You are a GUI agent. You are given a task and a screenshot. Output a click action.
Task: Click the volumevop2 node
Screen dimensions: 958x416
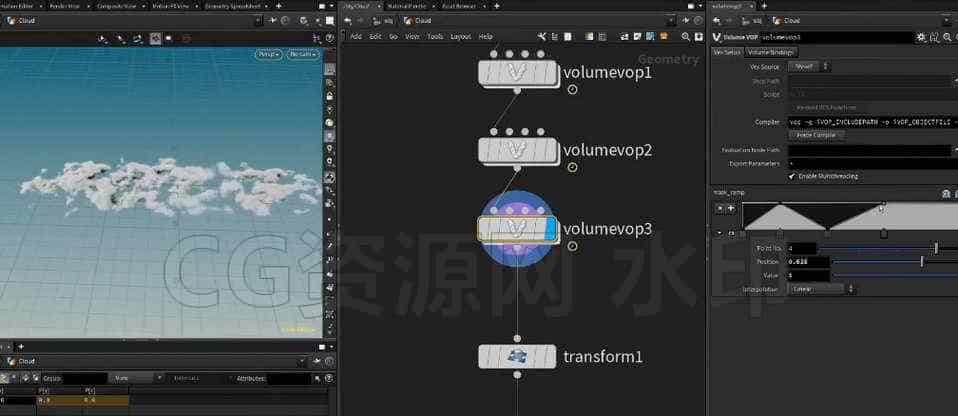coord(517,150)
